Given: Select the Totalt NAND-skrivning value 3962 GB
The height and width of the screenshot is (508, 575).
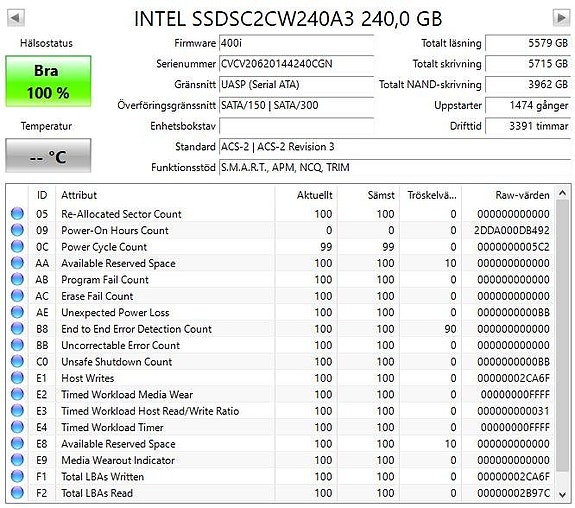Looking at the screenshot, I should tap(528, 85).
